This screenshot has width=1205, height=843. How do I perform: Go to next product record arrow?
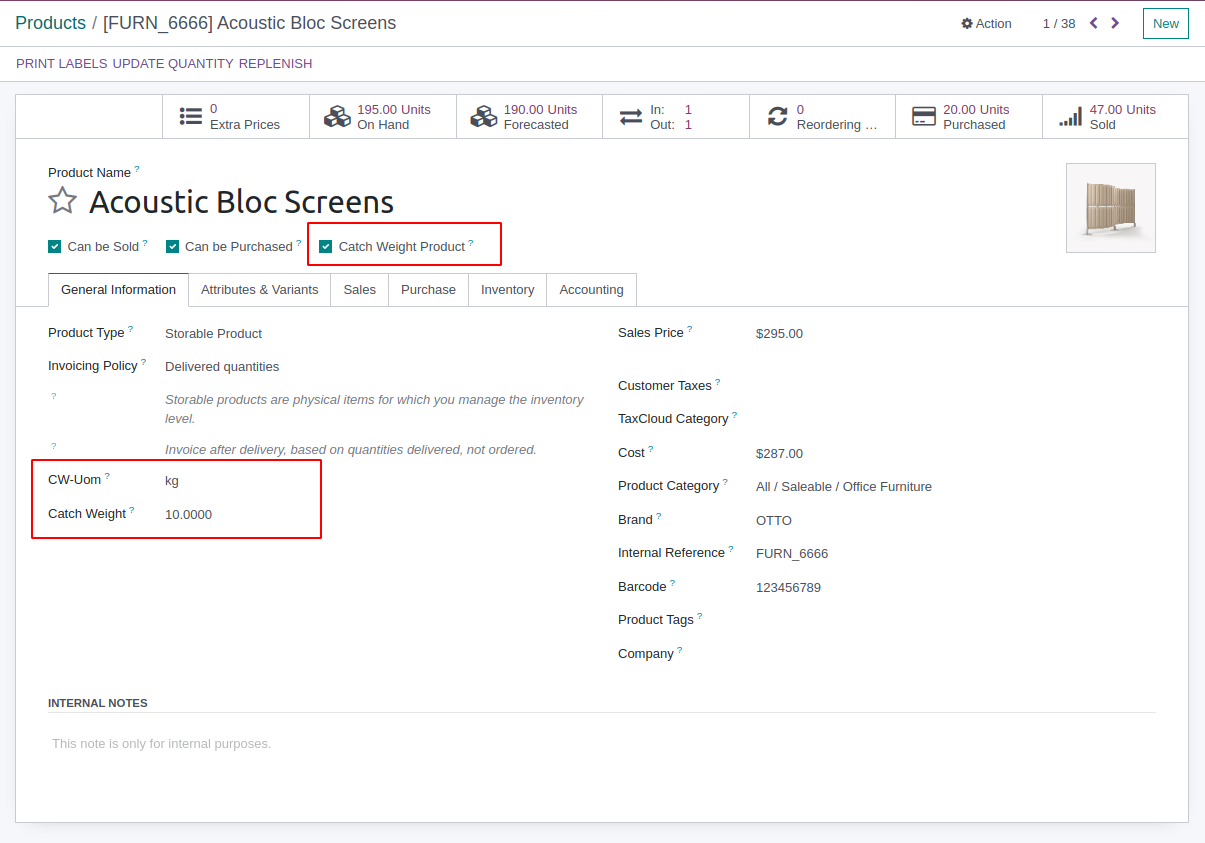[1115, 23]
